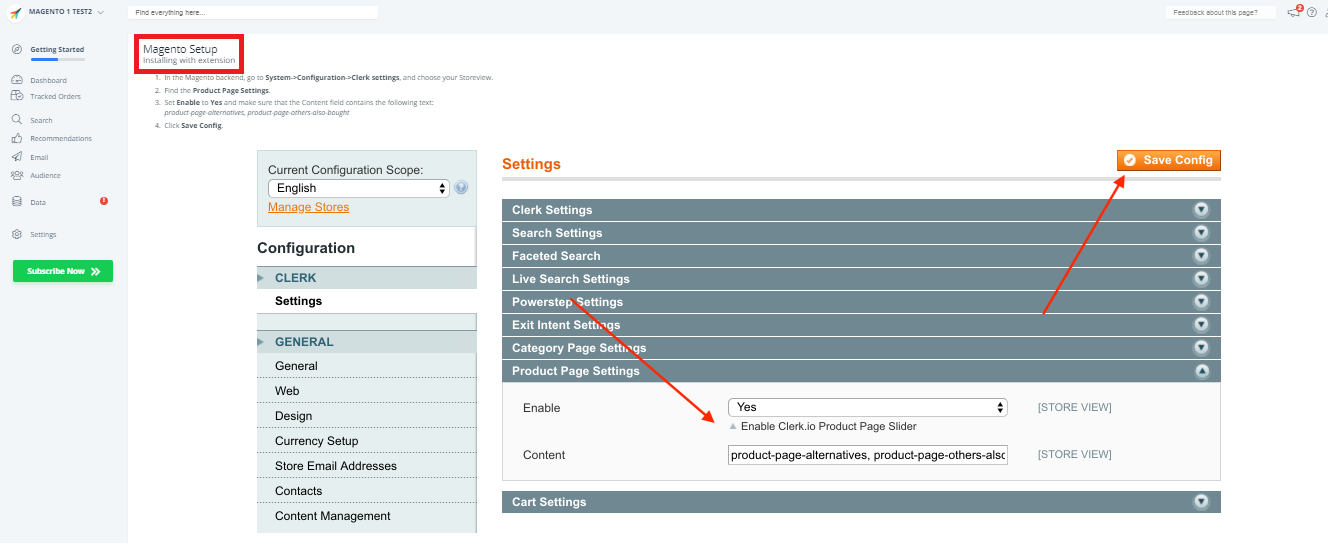Screen dimensions: 1328x552
Task: Open Audience via its people icon
Action: 17,175
